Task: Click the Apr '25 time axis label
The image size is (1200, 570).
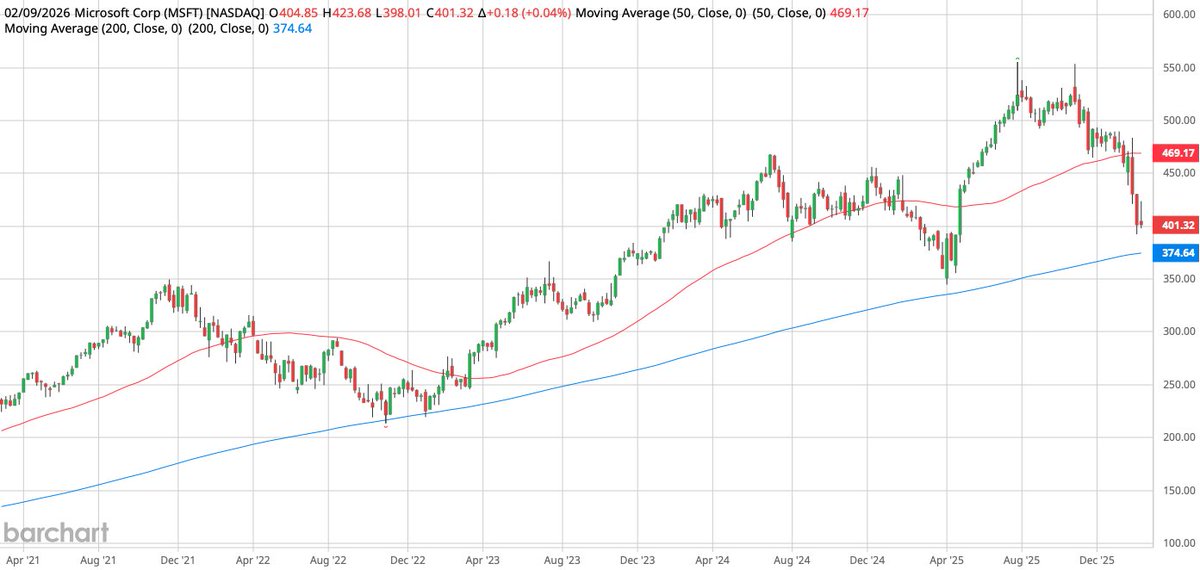Action: pyautogui.click(x=946, y=561)
